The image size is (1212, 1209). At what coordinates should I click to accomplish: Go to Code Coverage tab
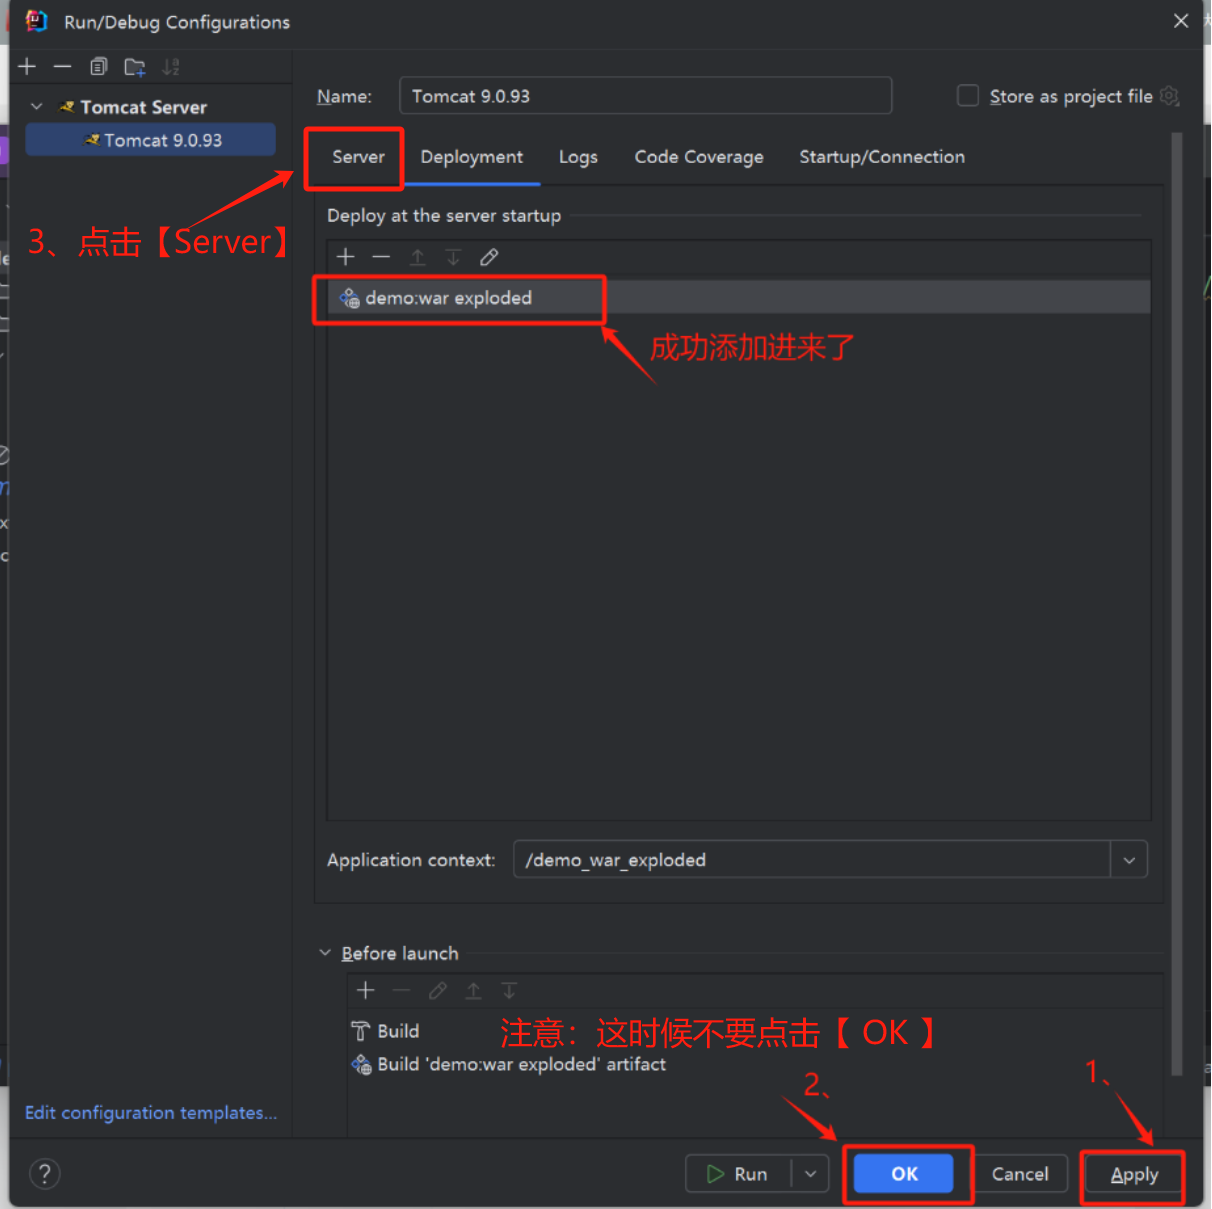698,157
